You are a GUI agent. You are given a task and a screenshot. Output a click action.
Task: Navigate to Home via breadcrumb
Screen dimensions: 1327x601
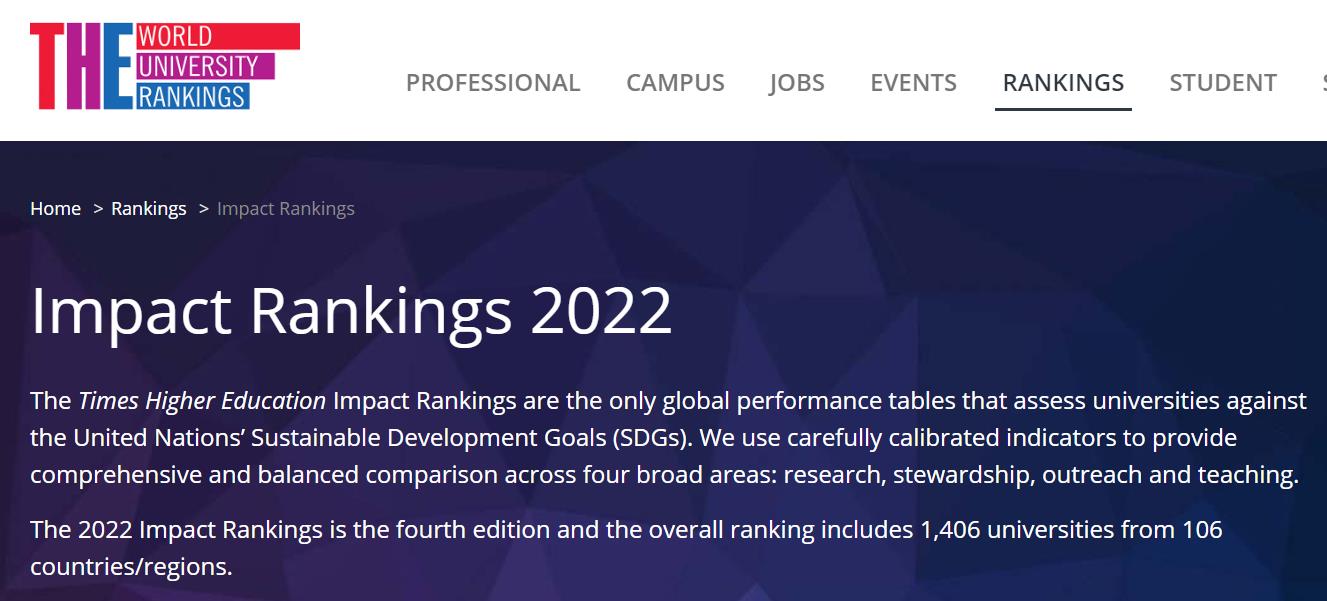click(55, 208)
